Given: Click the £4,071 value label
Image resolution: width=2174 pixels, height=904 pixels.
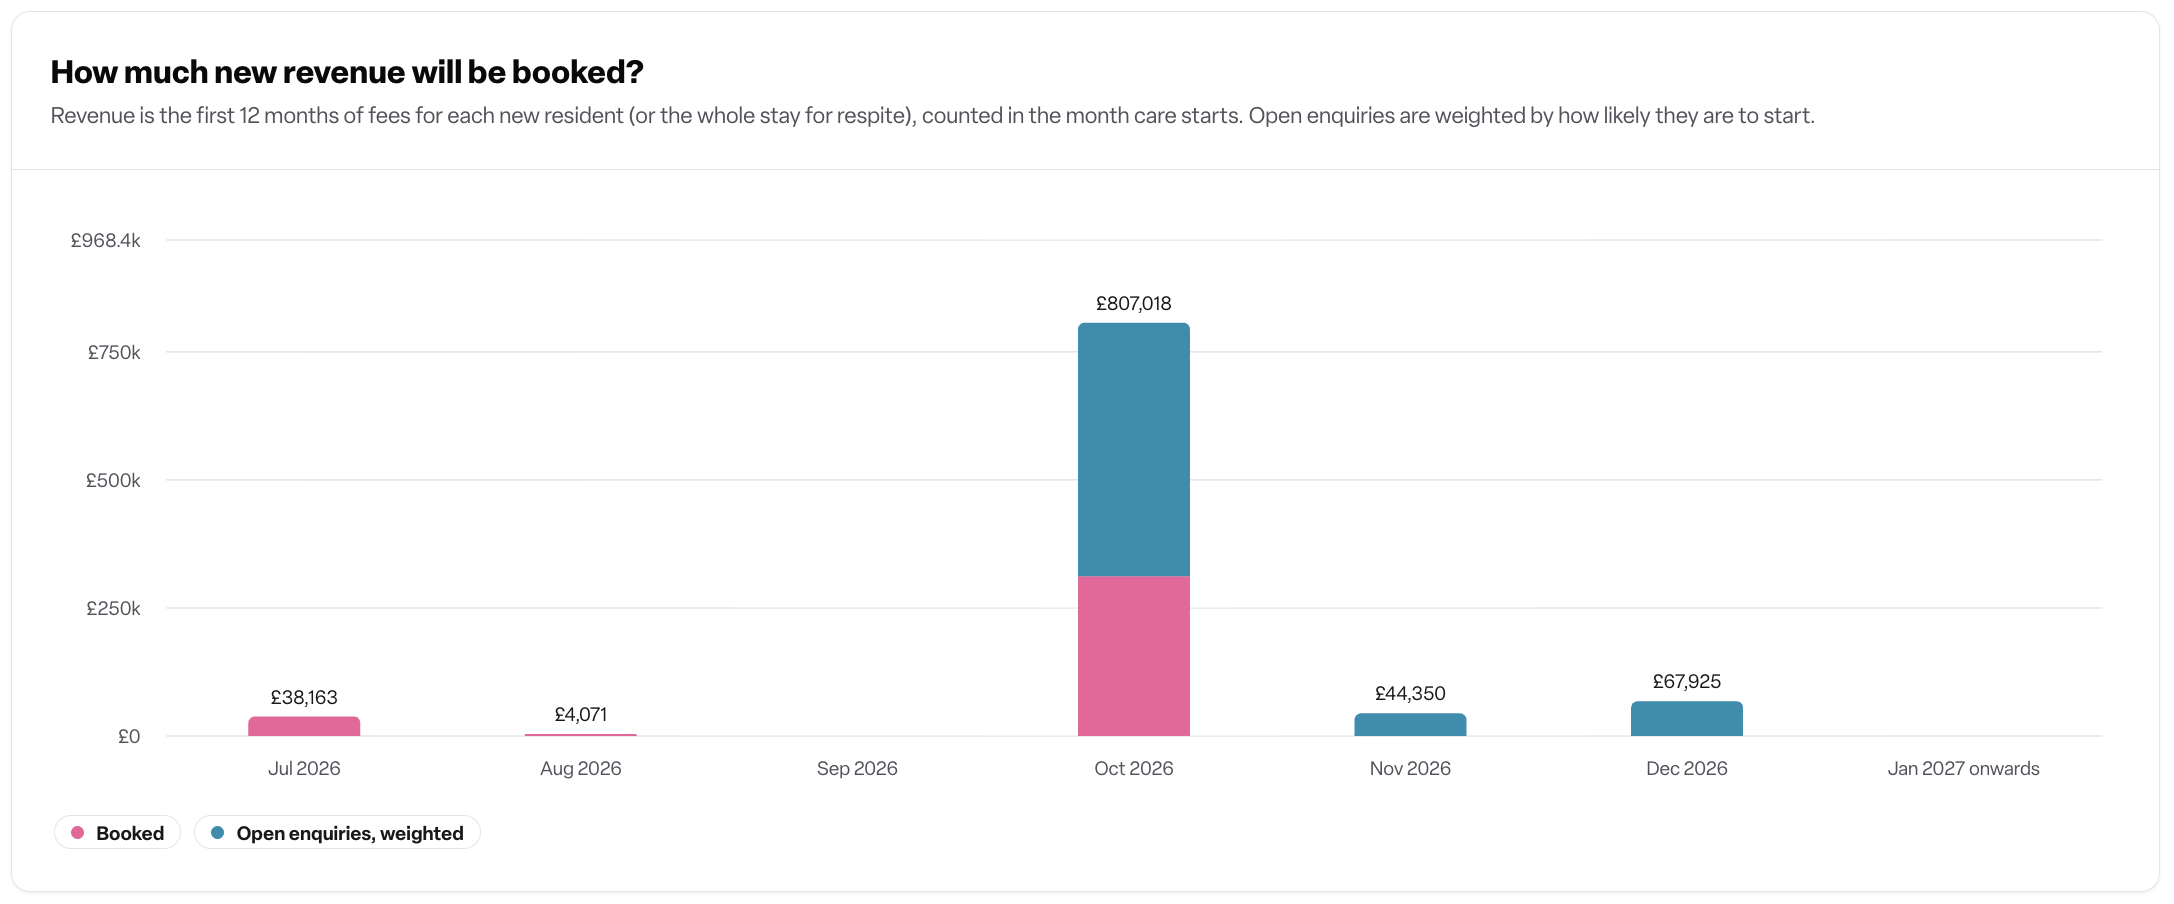Looking at the screenshot, I should click(581, 714).
